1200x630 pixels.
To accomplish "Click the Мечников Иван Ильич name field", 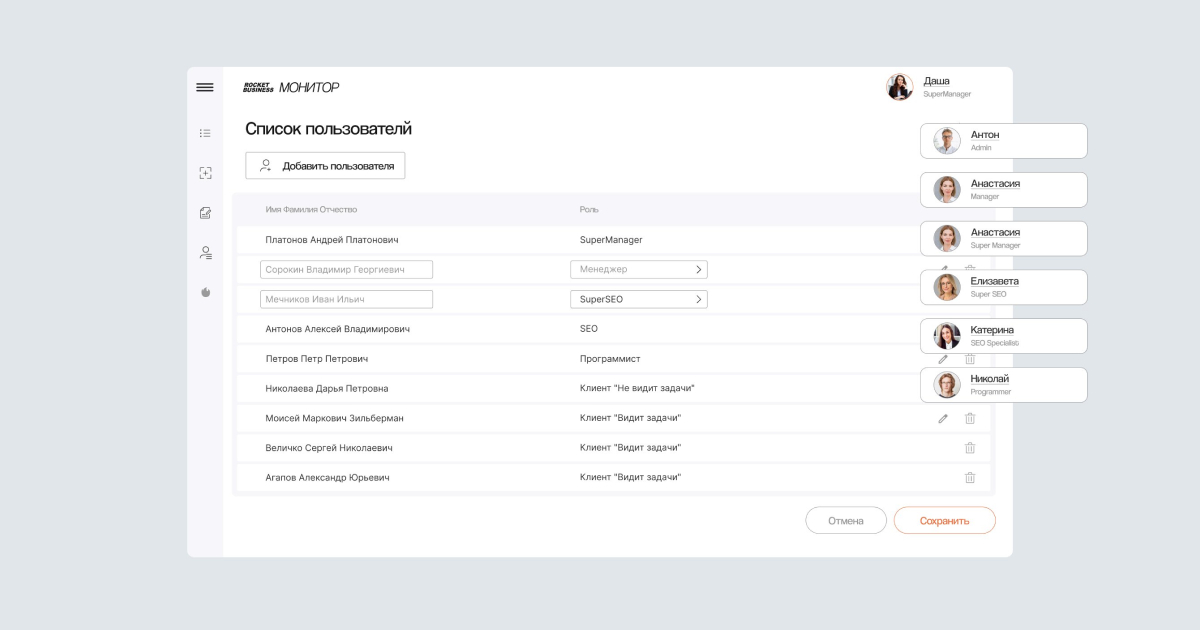I will pos(346,299).
